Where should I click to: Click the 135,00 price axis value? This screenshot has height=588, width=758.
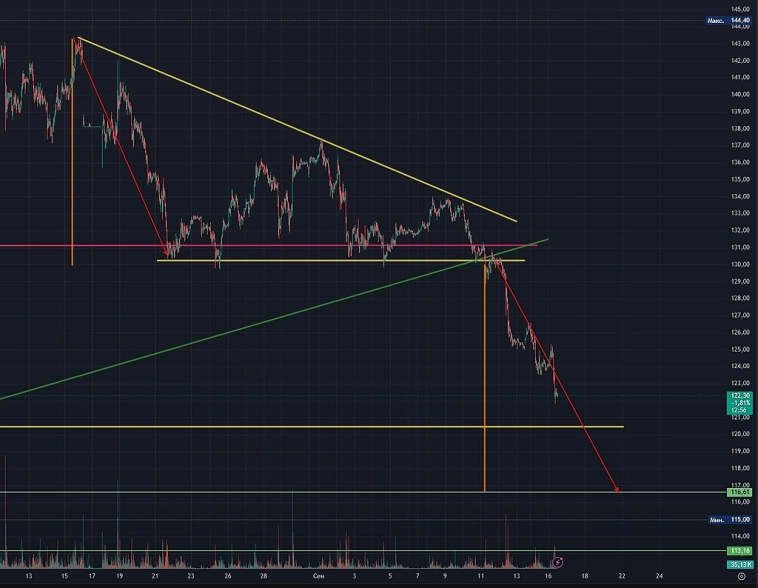pyautogui.click(x=740, y=179)
